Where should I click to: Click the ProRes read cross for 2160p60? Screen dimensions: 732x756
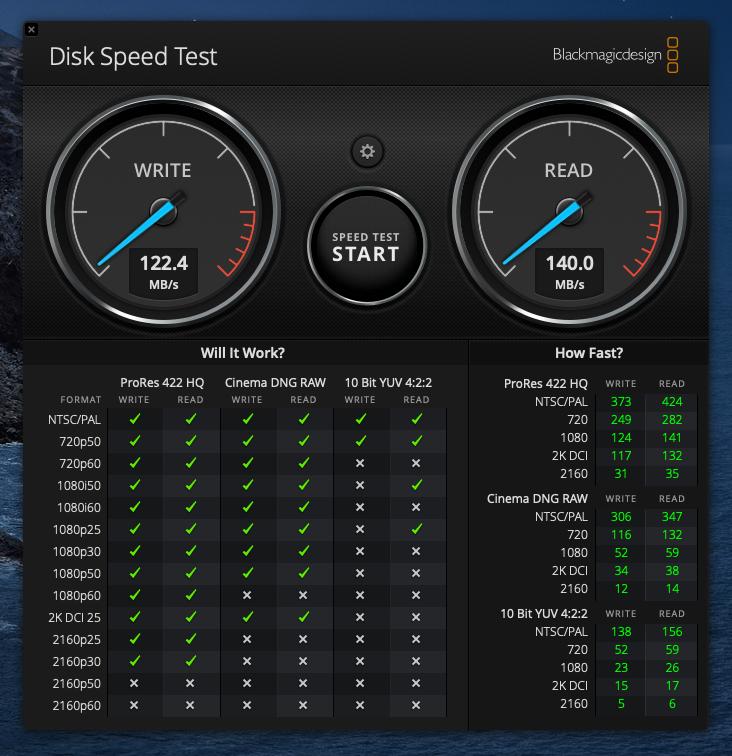click(x=190, y=705)
